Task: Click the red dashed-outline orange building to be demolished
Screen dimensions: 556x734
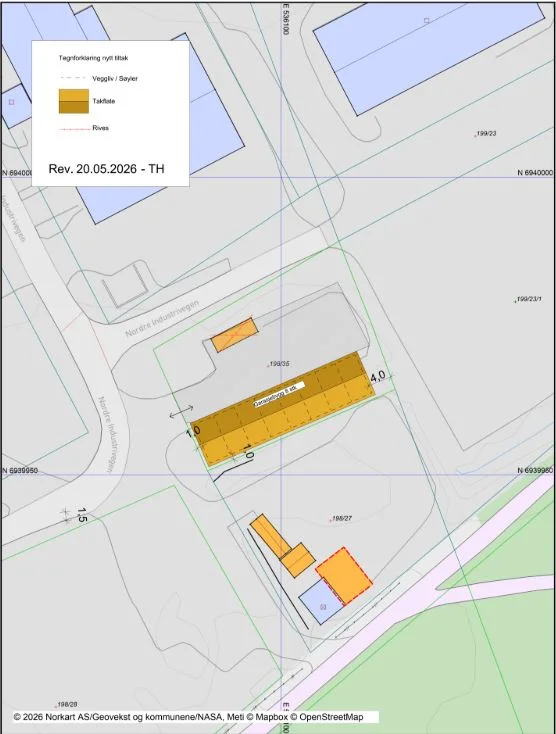Action: click(344, 575)
